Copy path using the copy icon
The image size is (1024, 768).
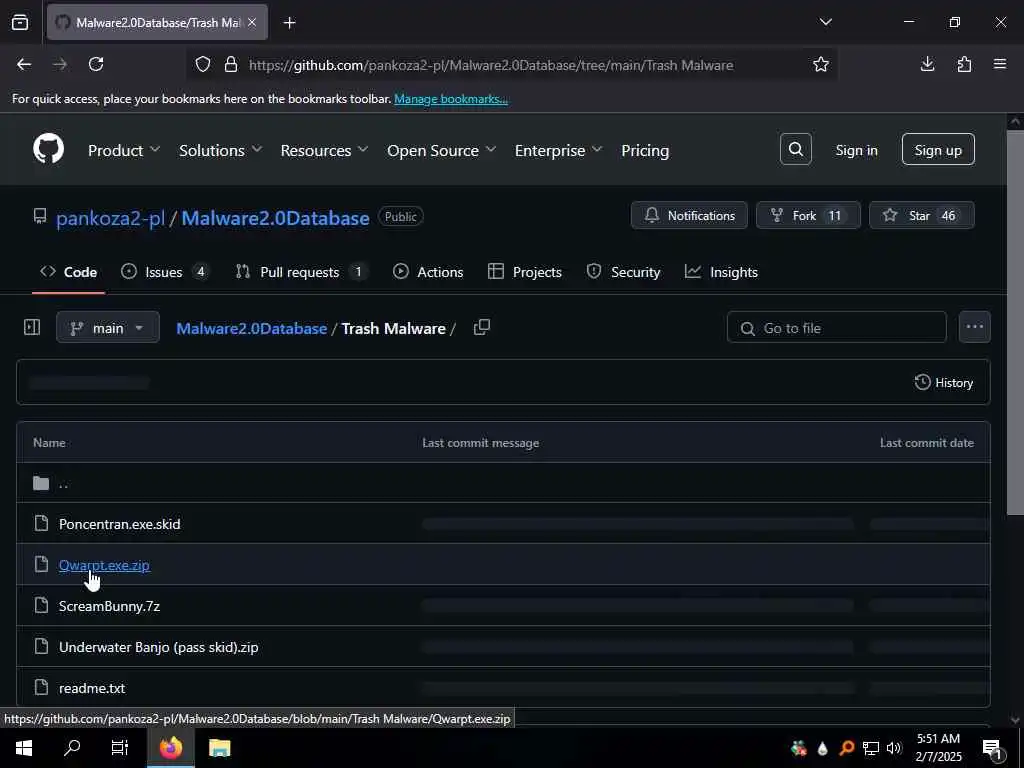coord(482,327)
